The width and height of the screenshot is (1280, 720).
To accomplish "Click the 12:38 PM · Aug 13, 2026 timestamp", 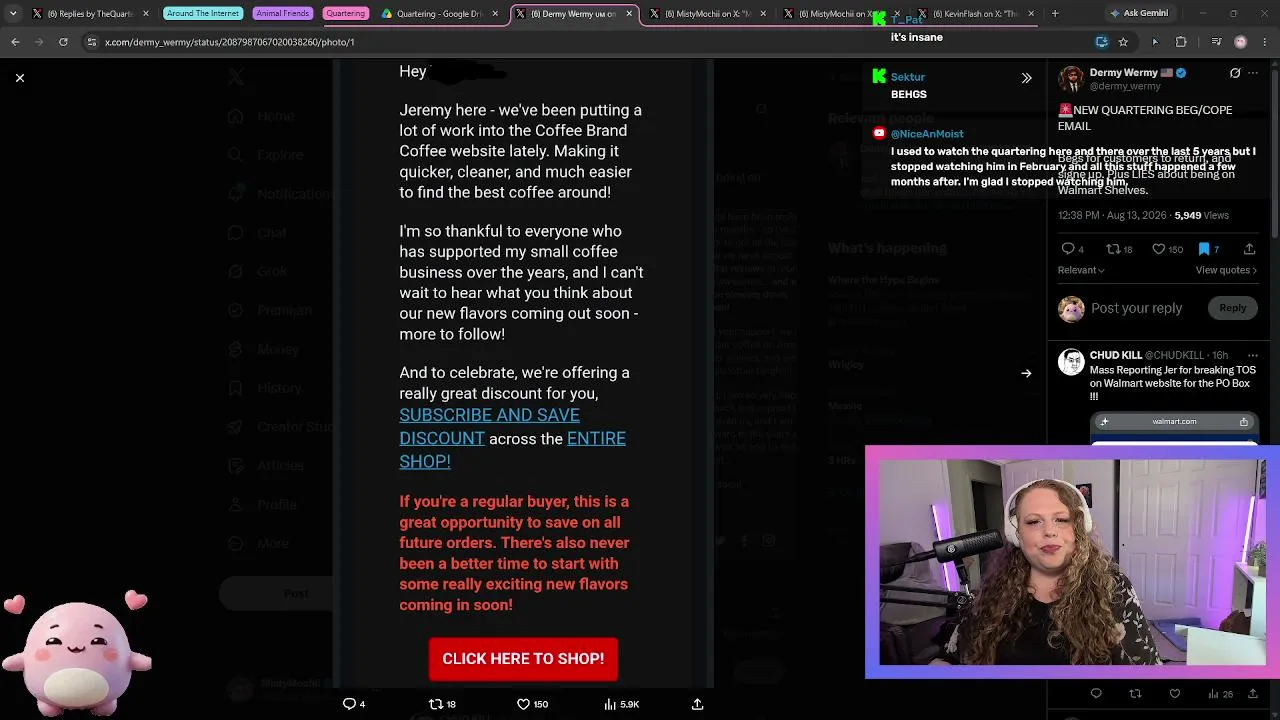I will pyautogui.click(x=1113, y=215).
